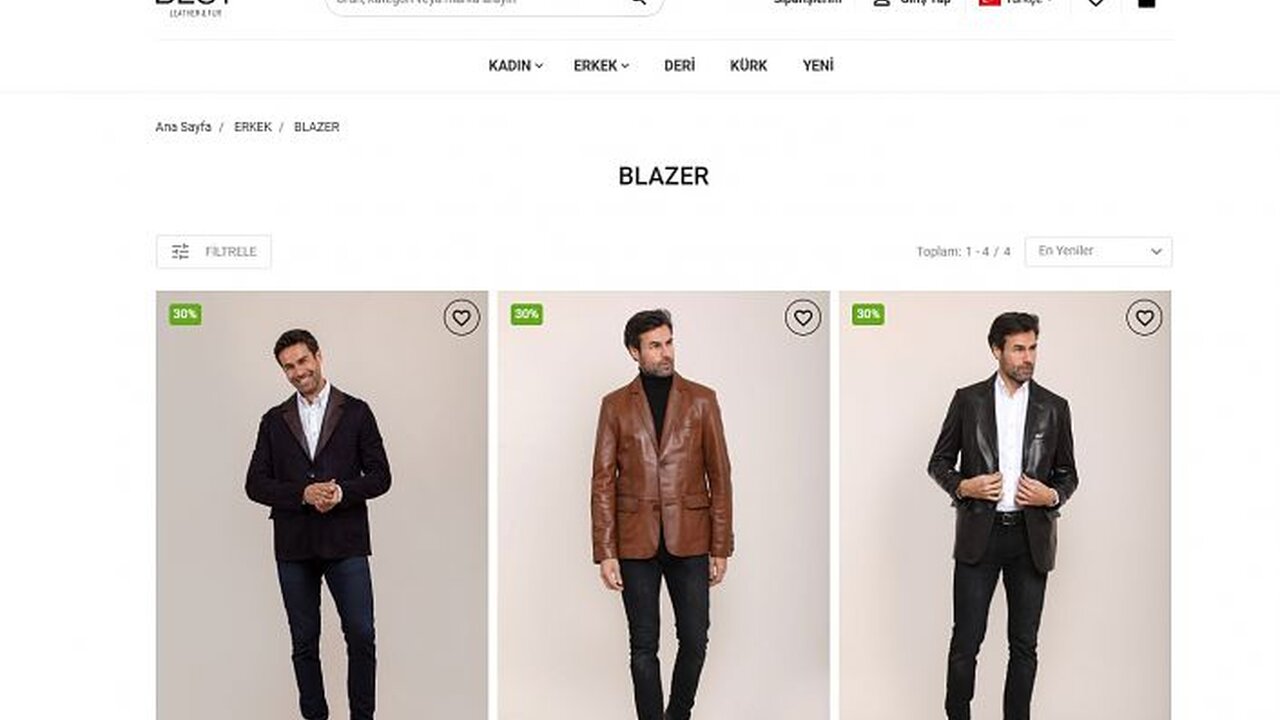Click the user account icon
Viewport: 1280px width, 720px height.
click(x=881, y=2)
